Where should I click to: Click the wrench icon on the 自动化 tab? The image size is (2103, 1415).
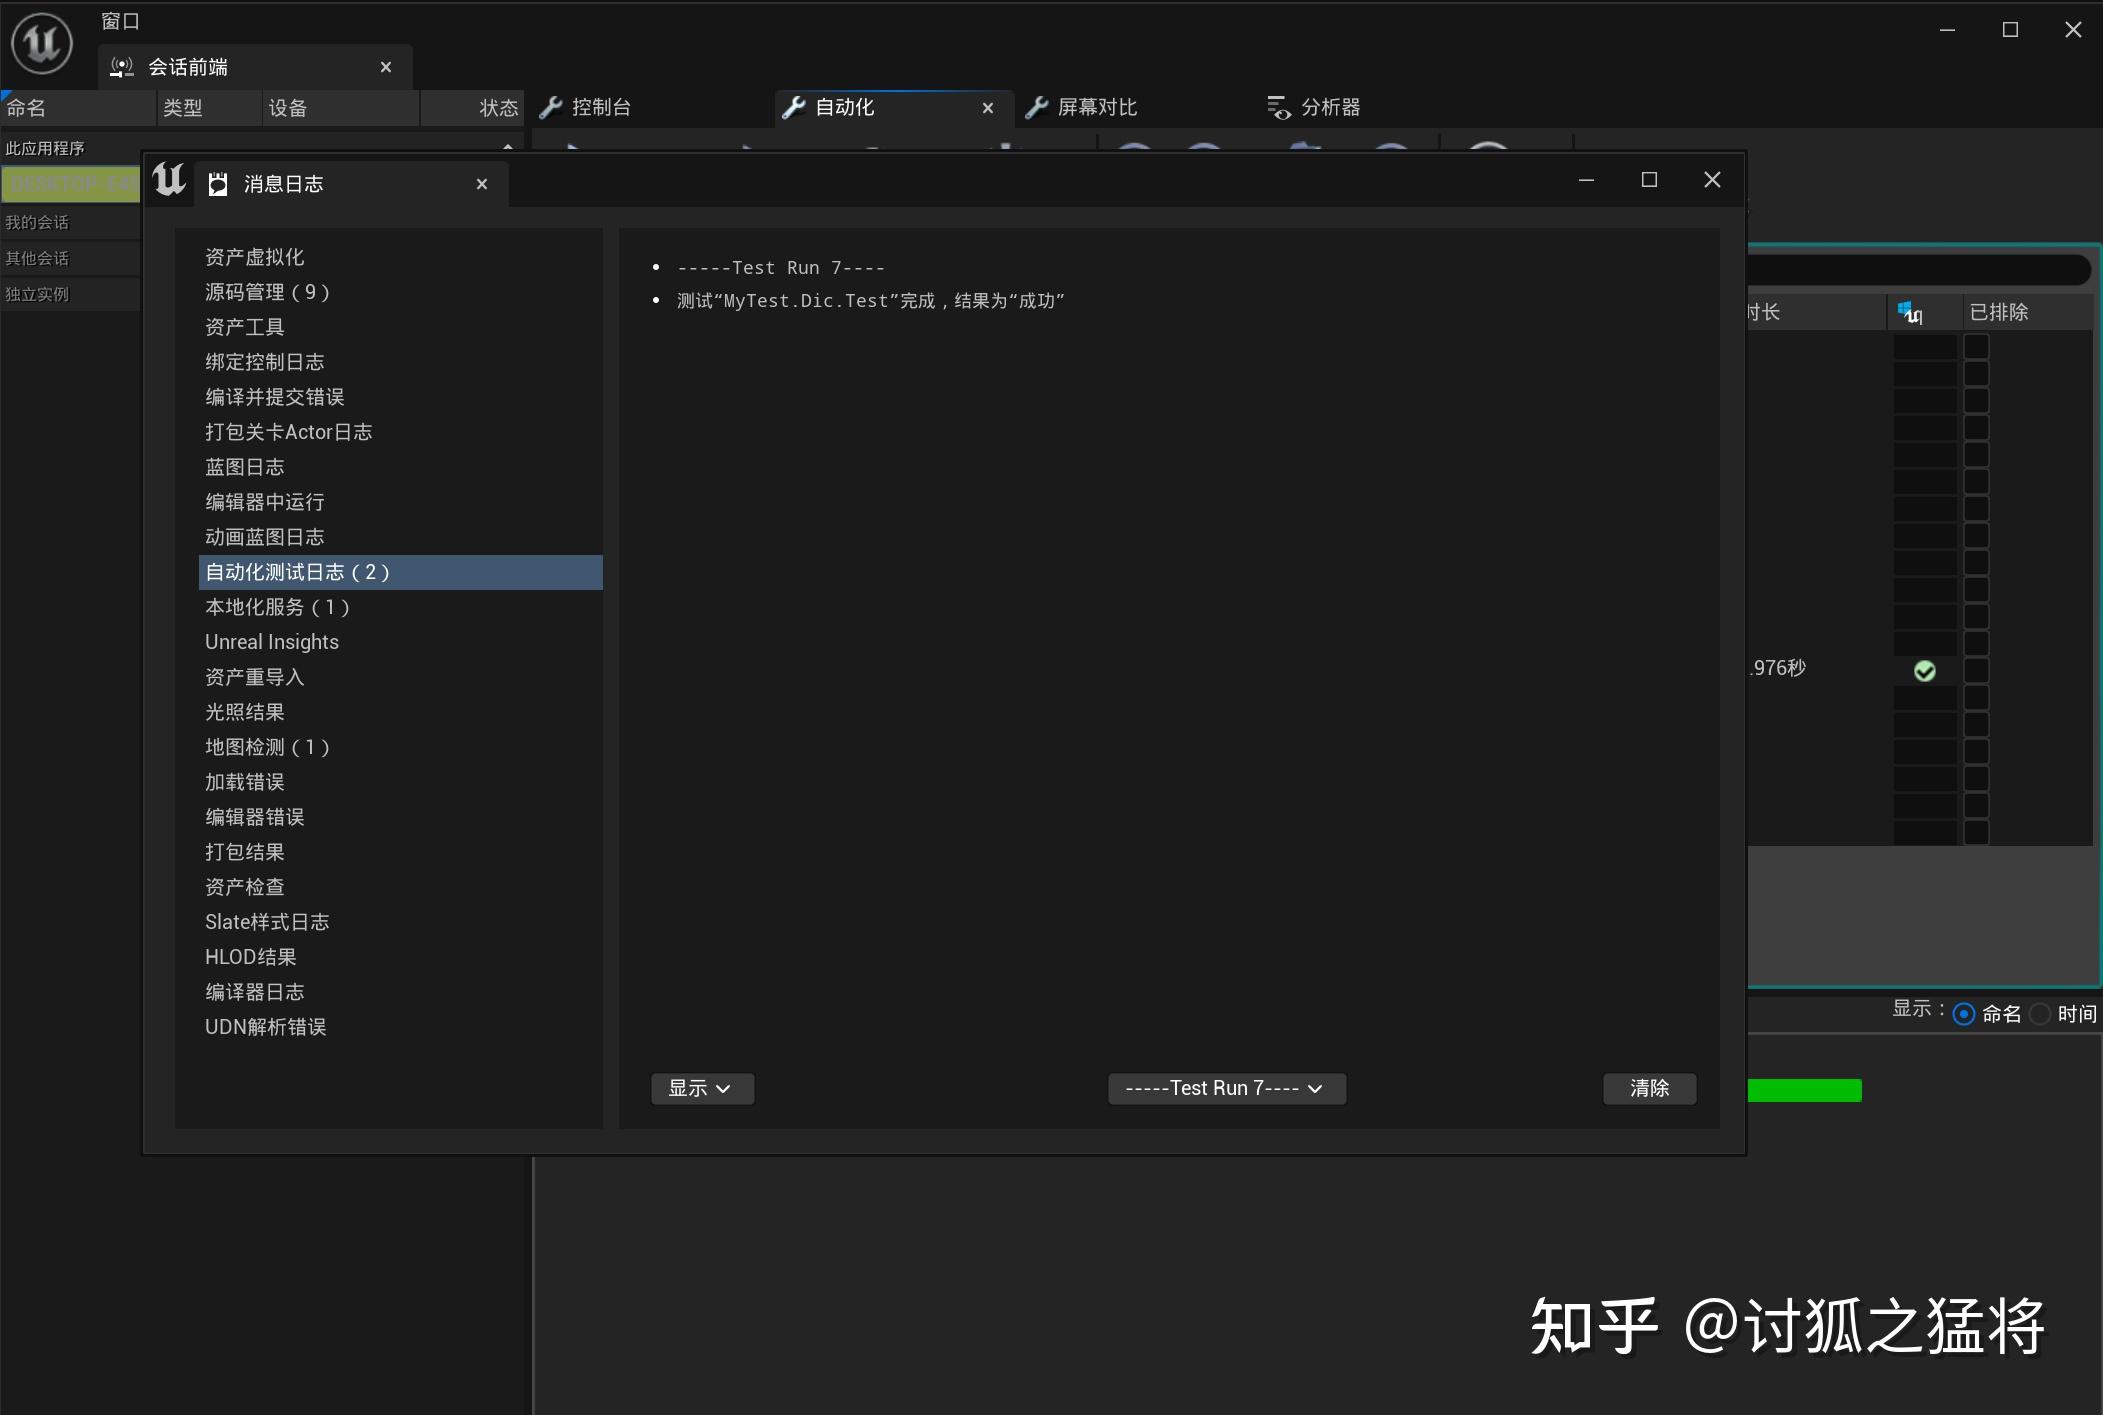pyautogui.click(x=795, y=107)
